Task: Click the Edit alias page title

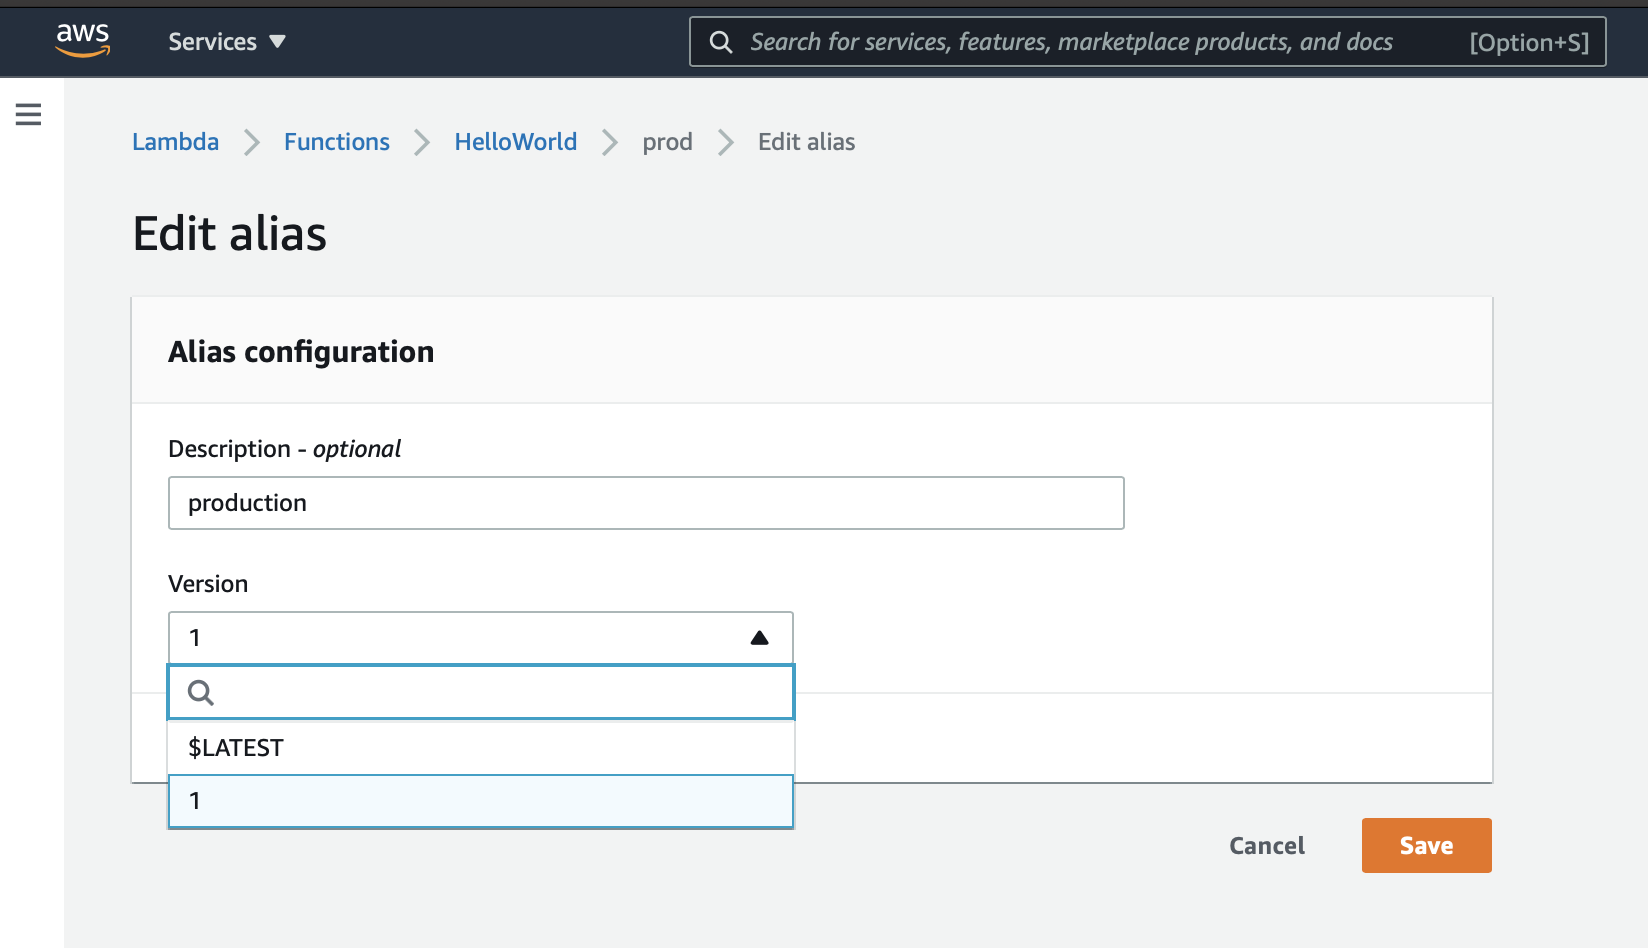Action: click(x=230, y=234)
